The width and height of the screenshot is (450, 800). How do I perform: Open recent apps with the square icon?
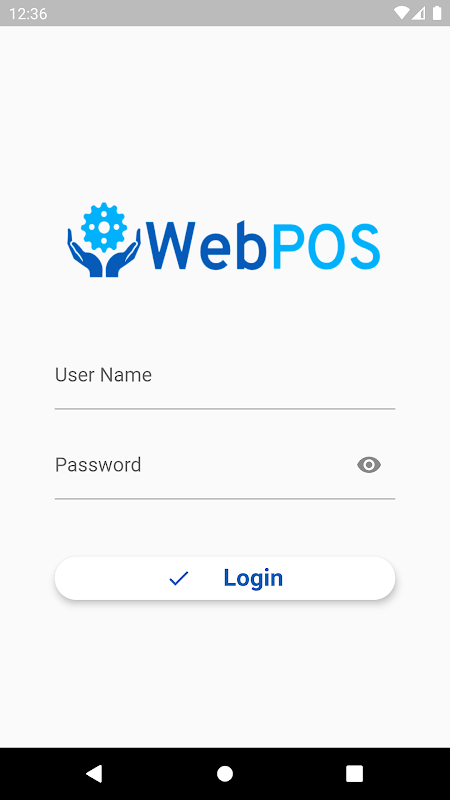(355, 773)
